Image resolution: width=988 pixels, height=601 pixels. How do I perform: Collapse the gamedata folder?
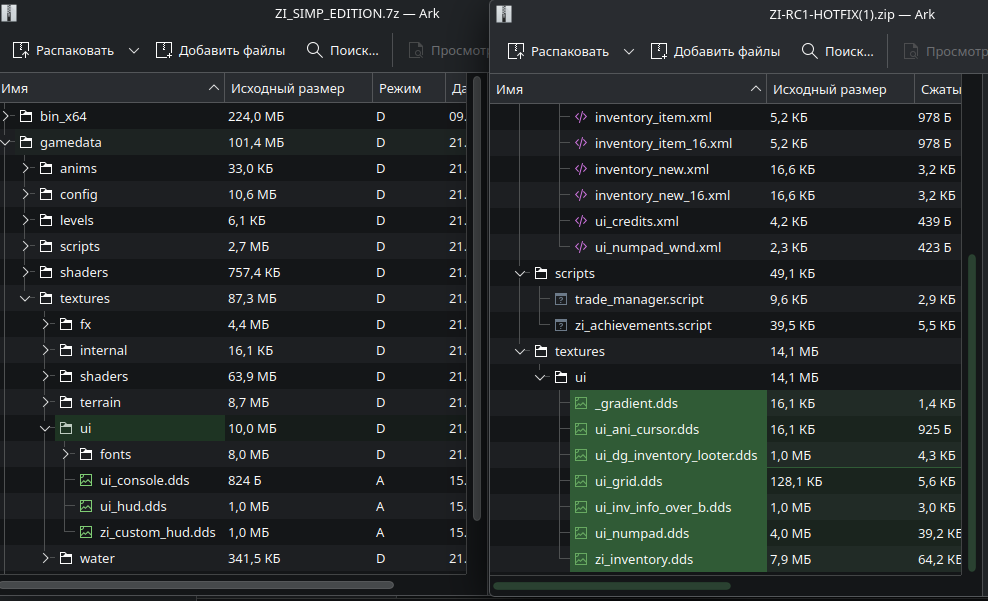point(7,142)
